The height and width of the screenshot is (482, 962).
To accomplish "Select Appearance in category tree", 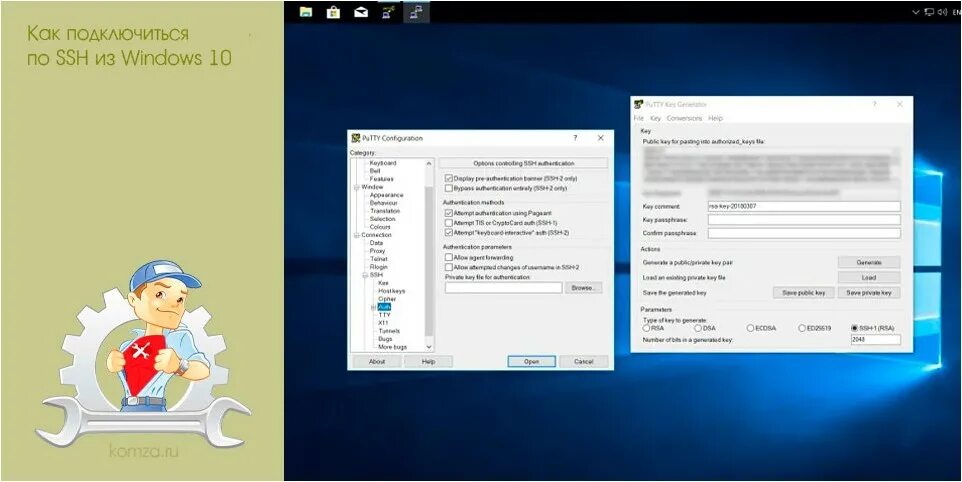I will [387, 195].
